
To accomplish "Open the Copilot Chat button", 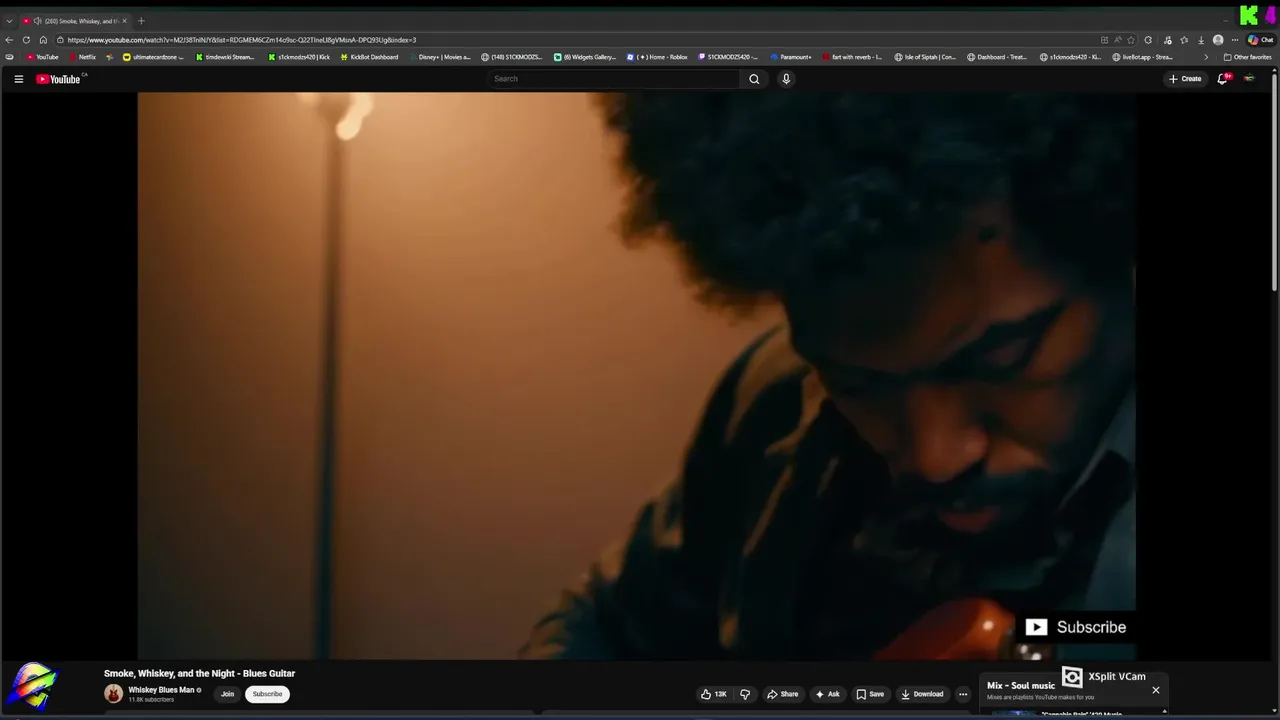I will click(1260, 40).
